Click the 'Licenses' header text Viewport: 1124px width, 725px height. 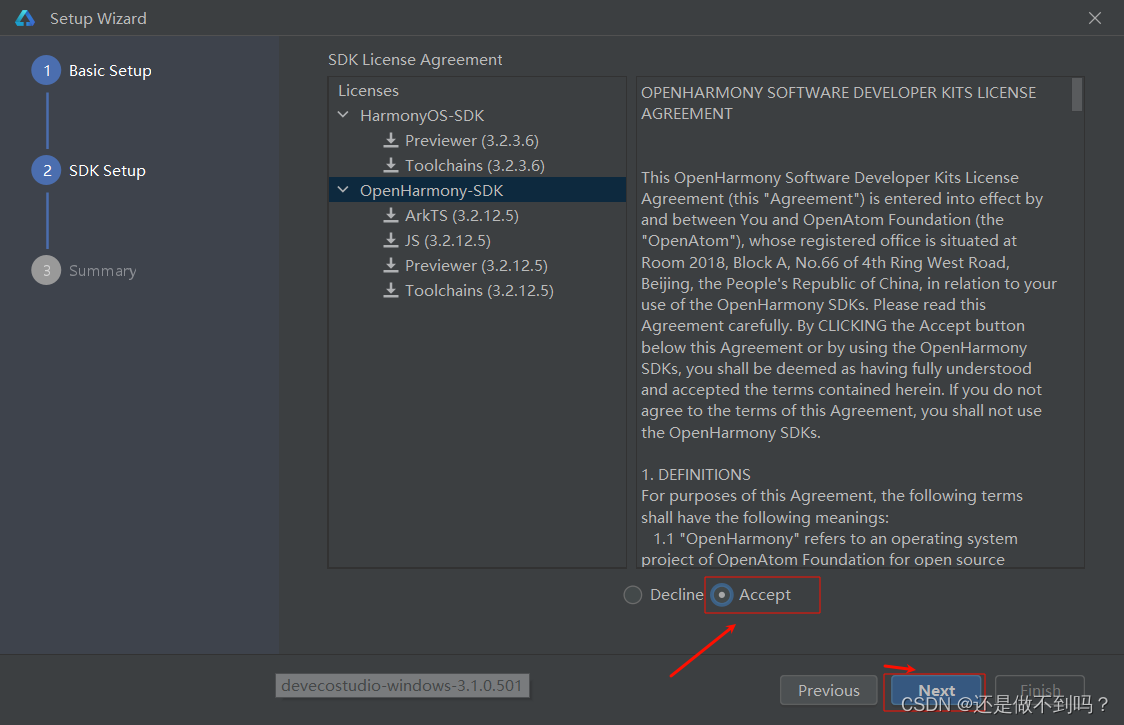[x=368, y=90]
